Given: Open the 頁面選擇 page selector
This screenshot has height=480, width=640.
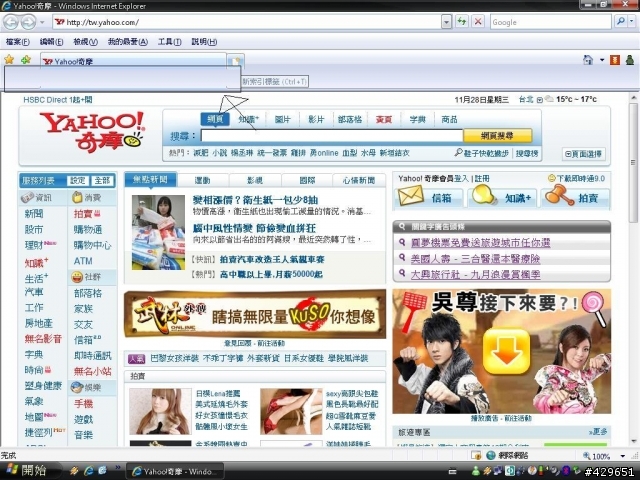Looking at the screenshot, I should click(x=584, y=154).
